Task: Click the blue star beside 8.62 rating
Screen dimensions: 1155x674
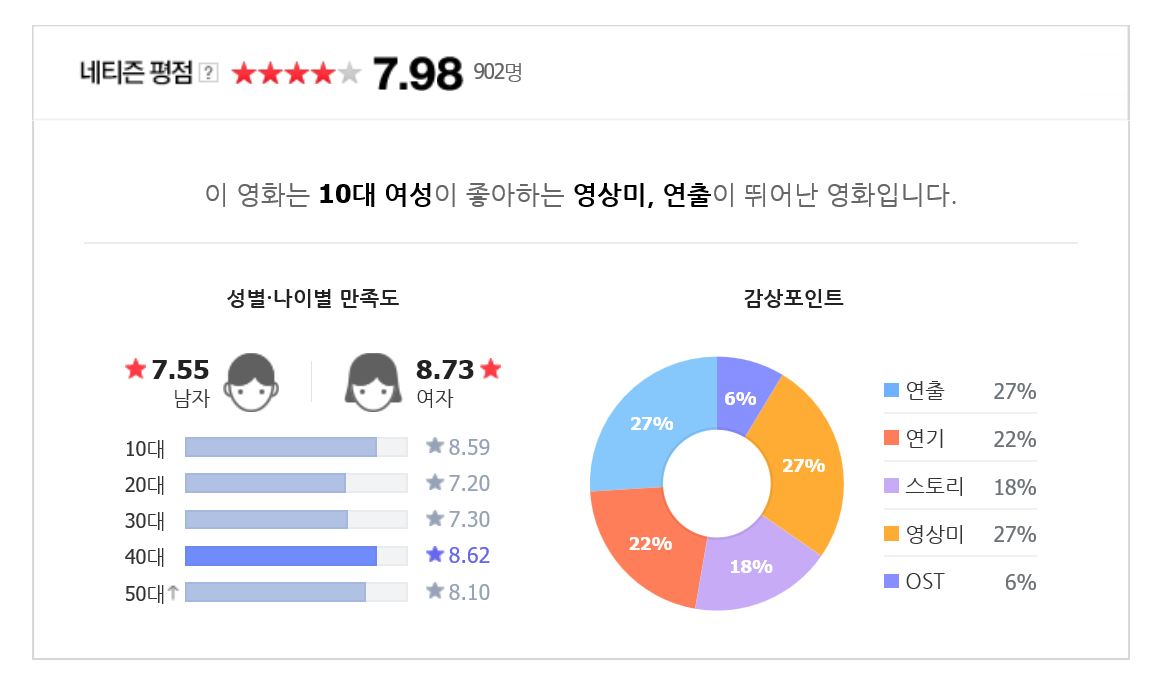Action: [x=435, y=554]
